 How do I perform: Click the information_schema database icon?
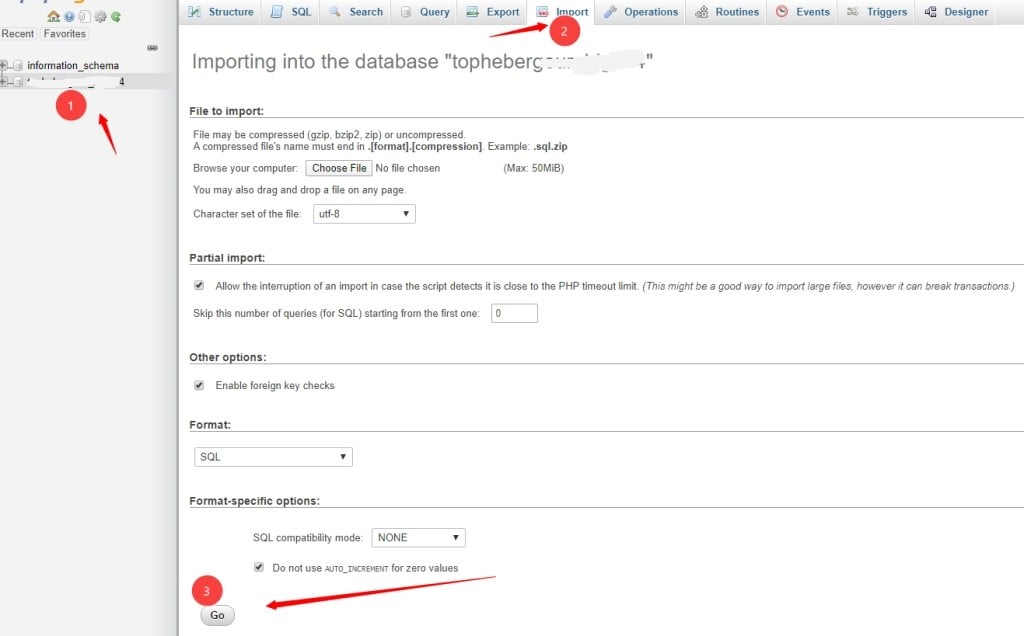pyautogui.click(x=18, y=65)
